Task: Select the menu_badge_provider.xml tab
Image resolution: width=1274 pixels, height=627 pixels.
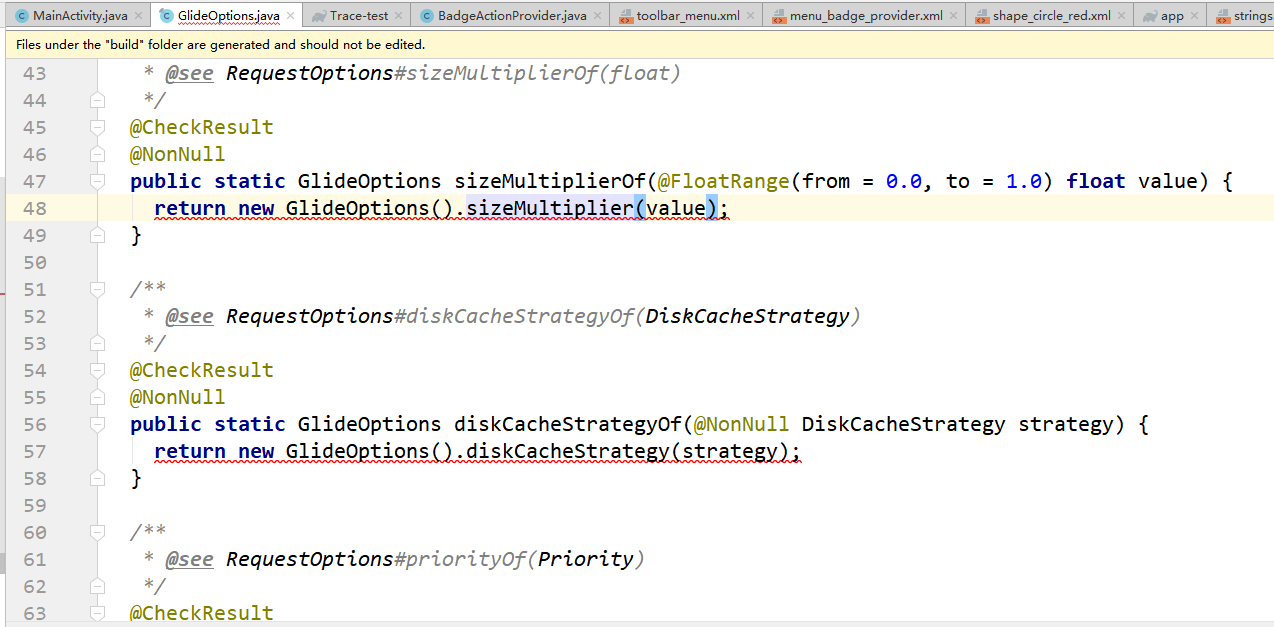Action: [866, 16]
